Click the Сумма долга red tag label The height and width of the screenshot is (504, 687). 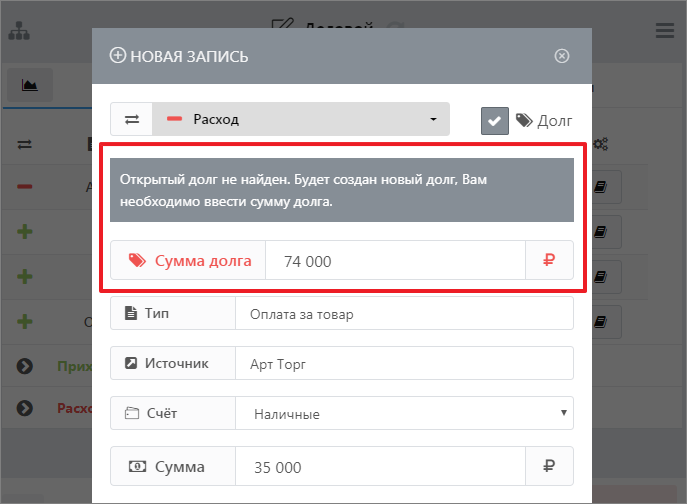pos(188,261)
